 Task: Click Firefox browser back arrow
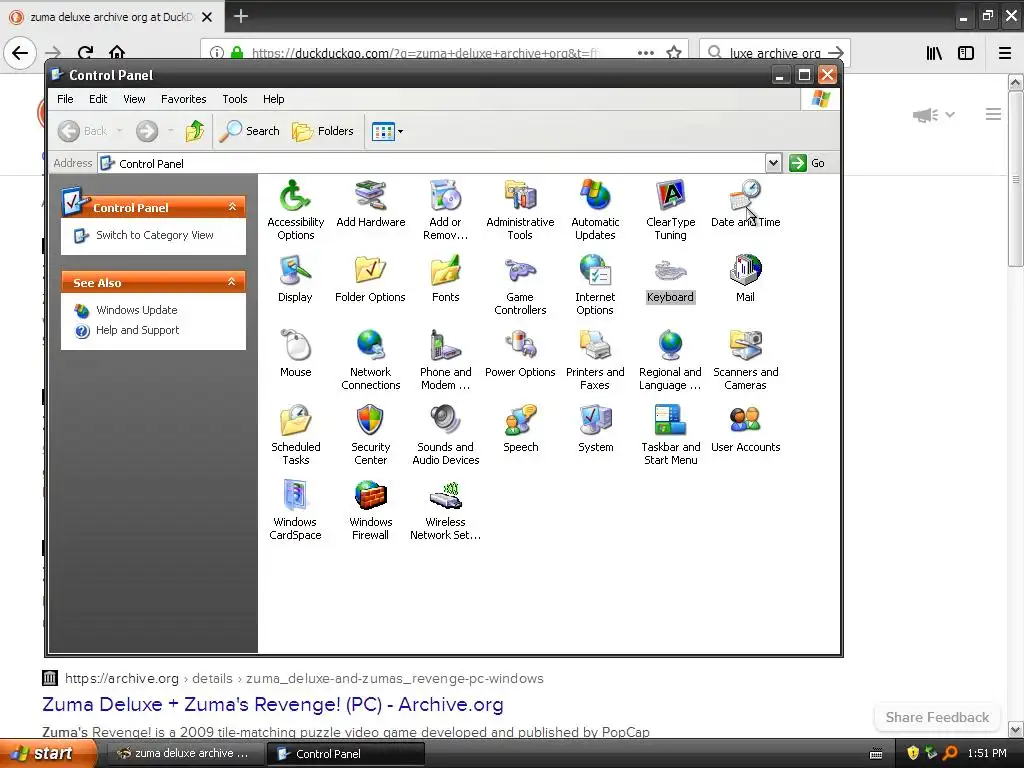[20, 53]
